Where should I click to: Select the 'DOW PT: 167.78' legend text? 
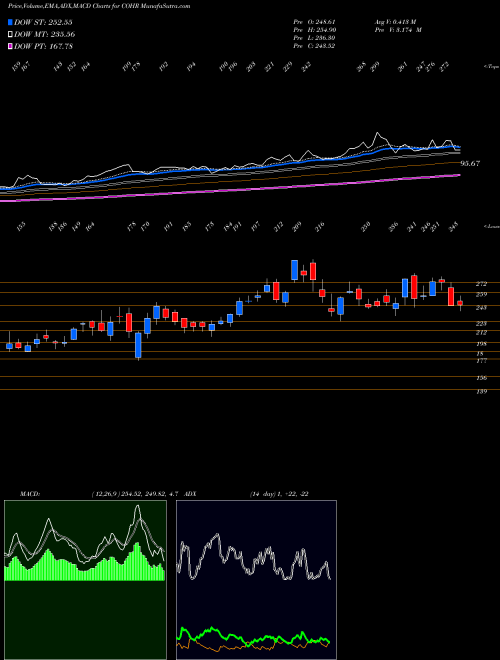tap(43, 46)
